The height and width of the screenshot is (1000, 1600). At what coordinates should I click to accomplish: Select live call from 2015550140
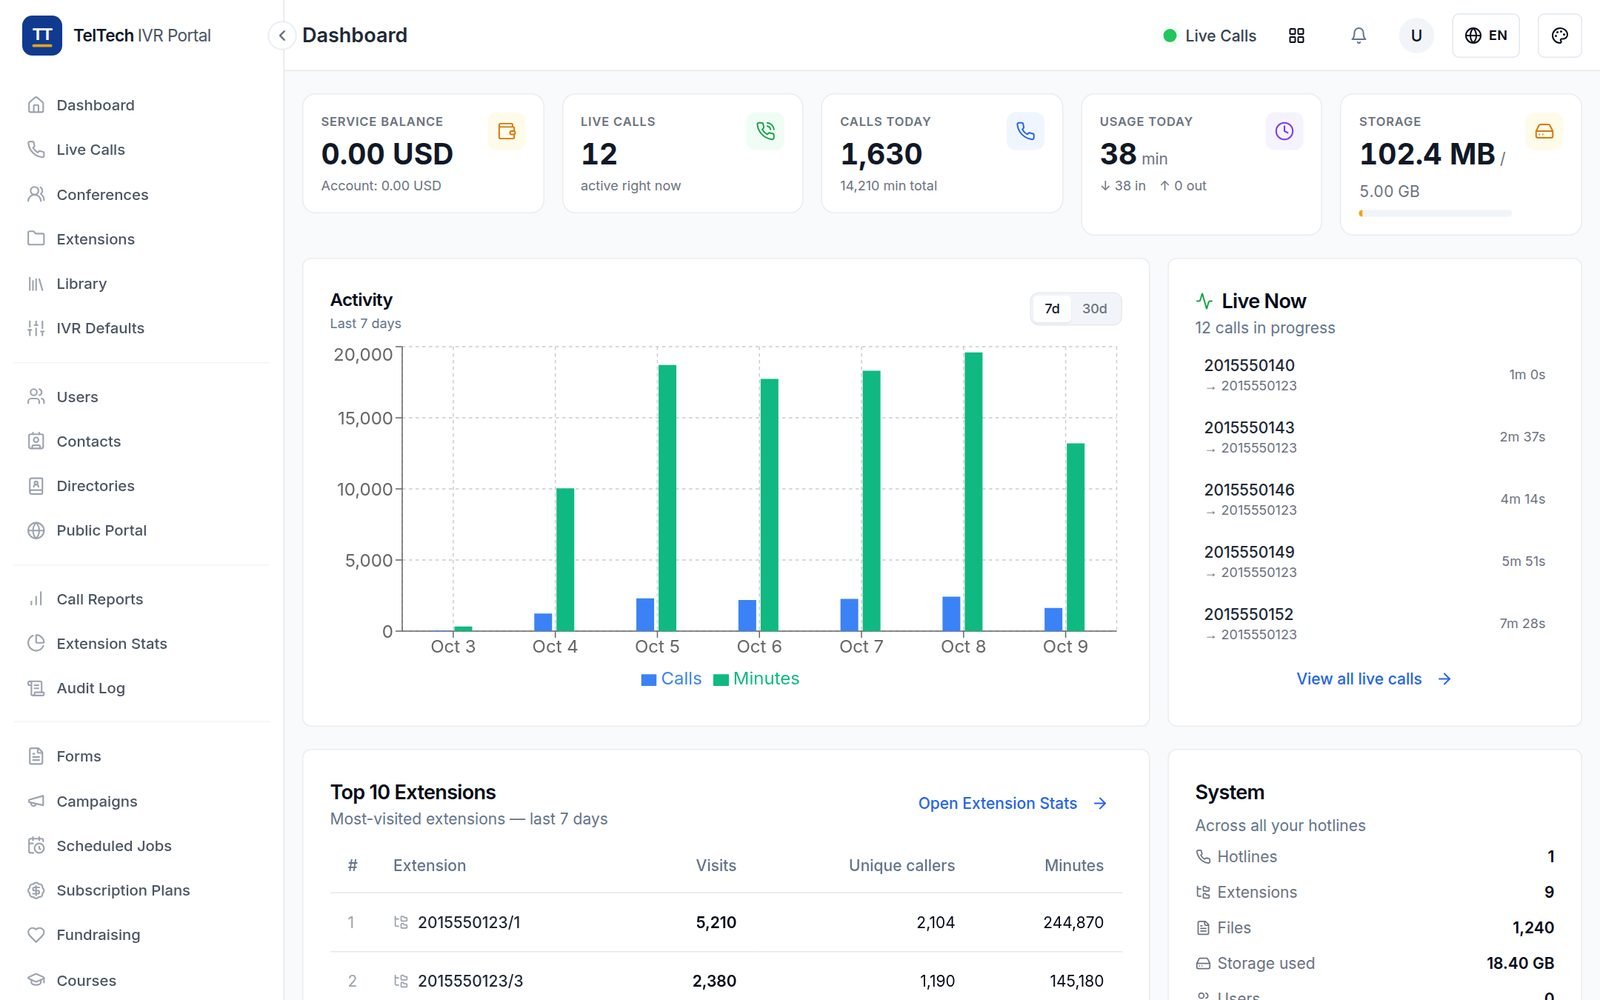click(1374, 375)
